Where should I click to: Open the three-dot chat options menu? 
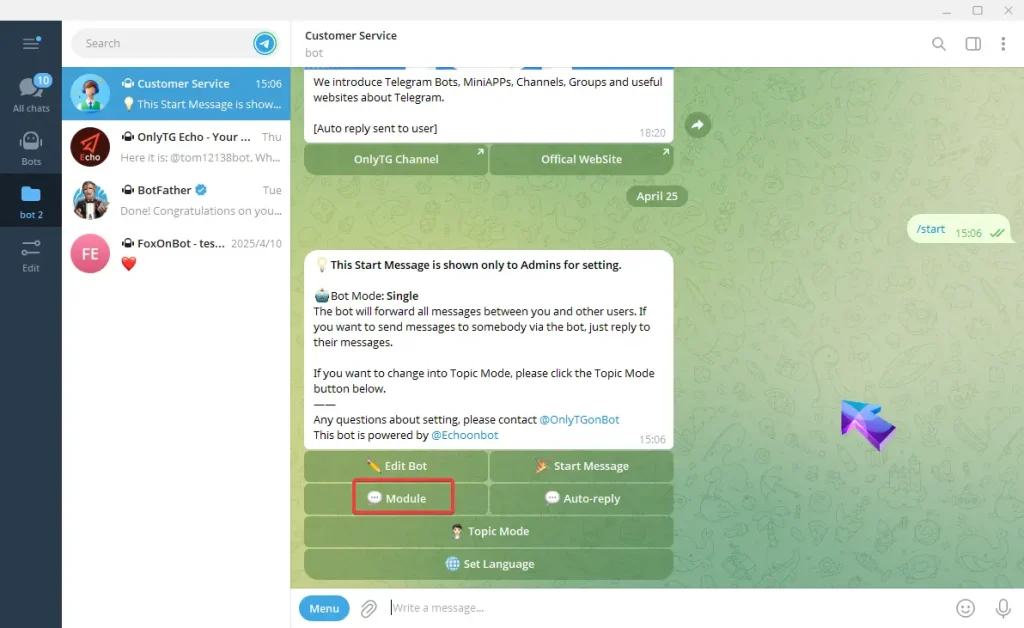[x=1003, y=44]
